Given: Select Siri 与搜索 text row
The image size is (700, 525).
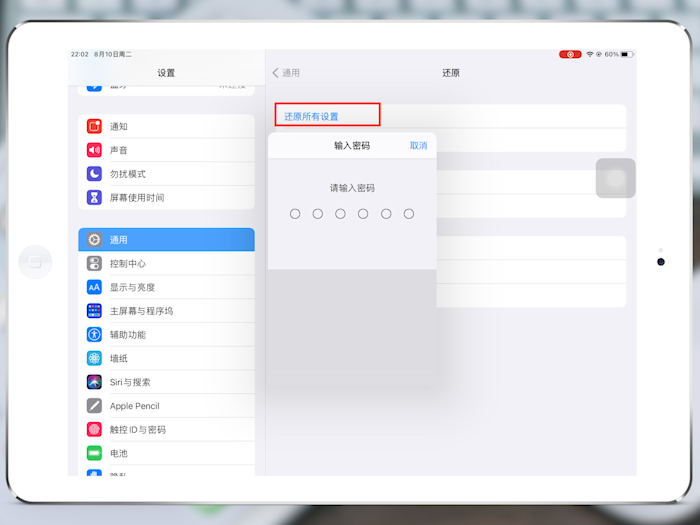Looking at the screenshot, I should pos(166,382).
